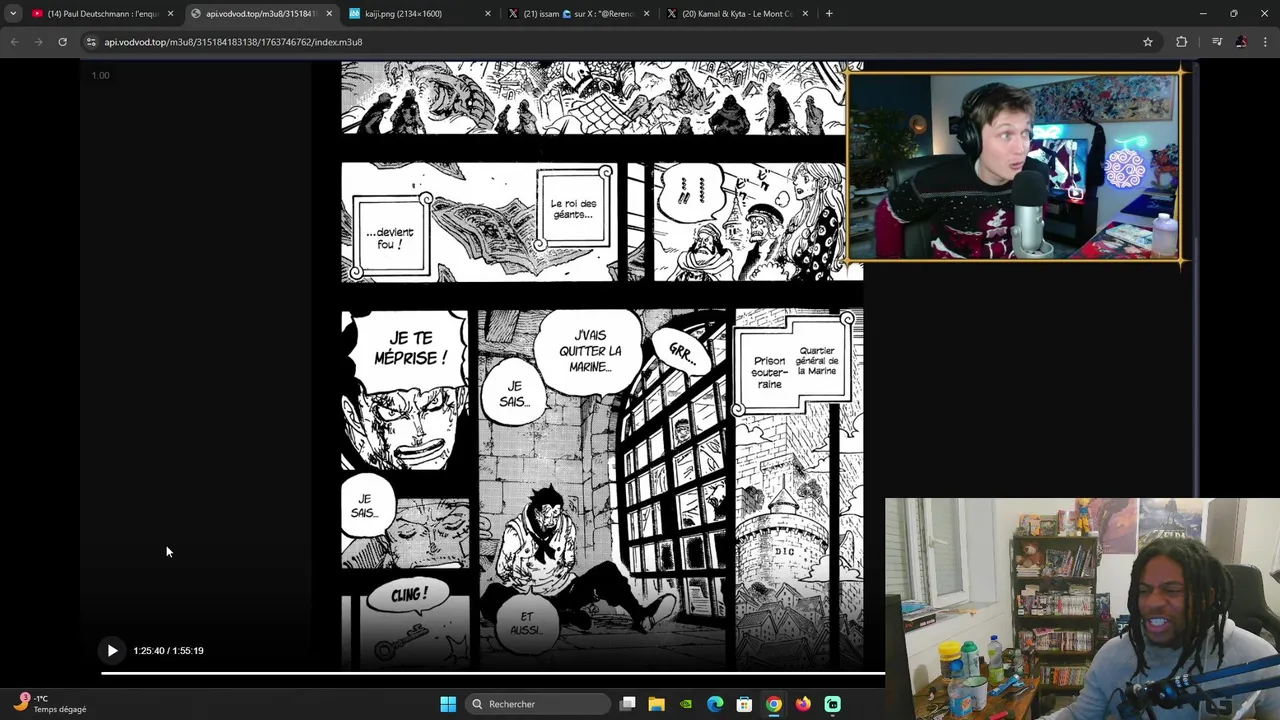Switch to the issam sur X tab
The height and width of the screenshot is (720, 1280).
coord(580,14)
